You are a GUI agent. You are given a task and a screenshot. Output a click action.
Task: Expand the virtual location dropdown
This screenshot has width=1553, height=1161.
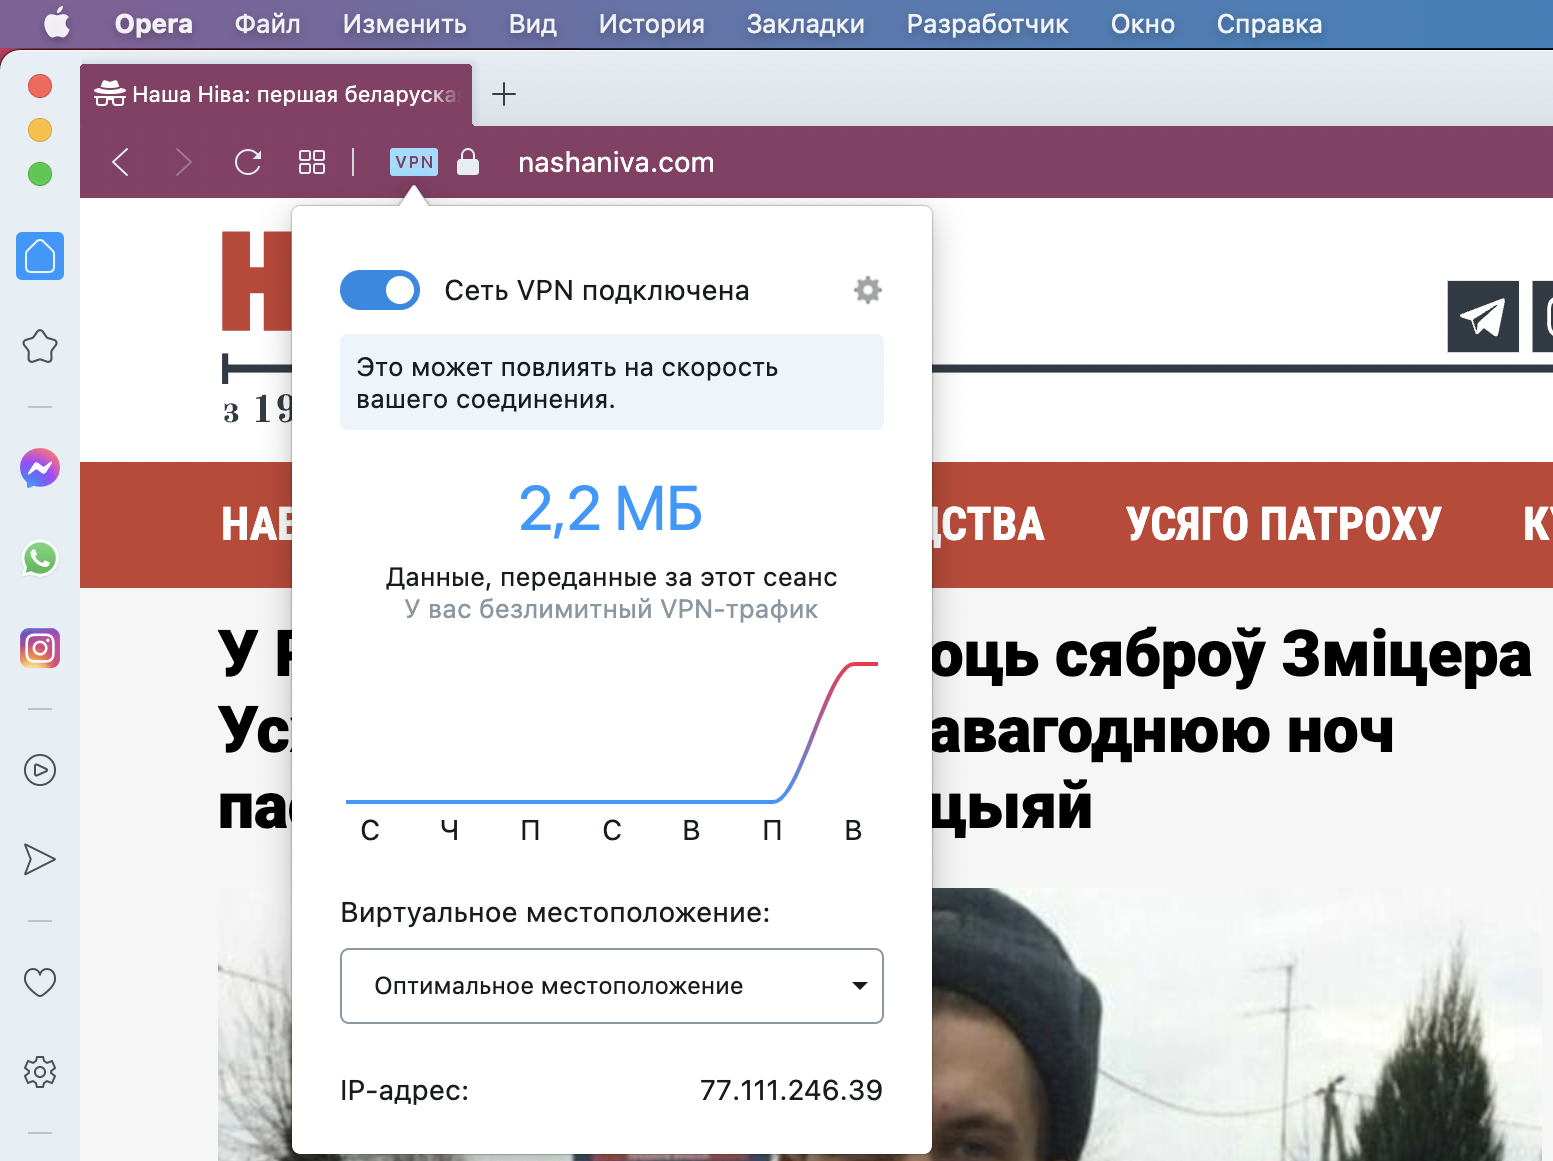(x=611, y=986)
